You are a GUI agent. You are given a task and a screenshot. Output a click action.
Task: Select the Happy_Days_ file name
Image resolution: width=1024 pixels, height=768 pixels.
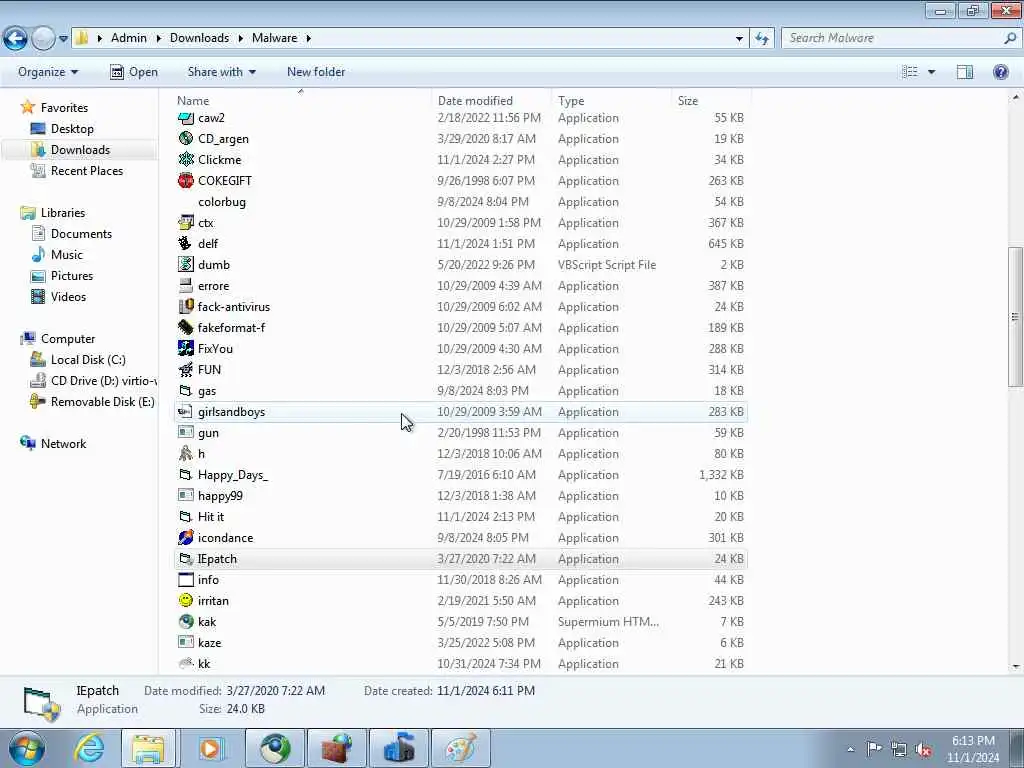click(x=232, y=475)
